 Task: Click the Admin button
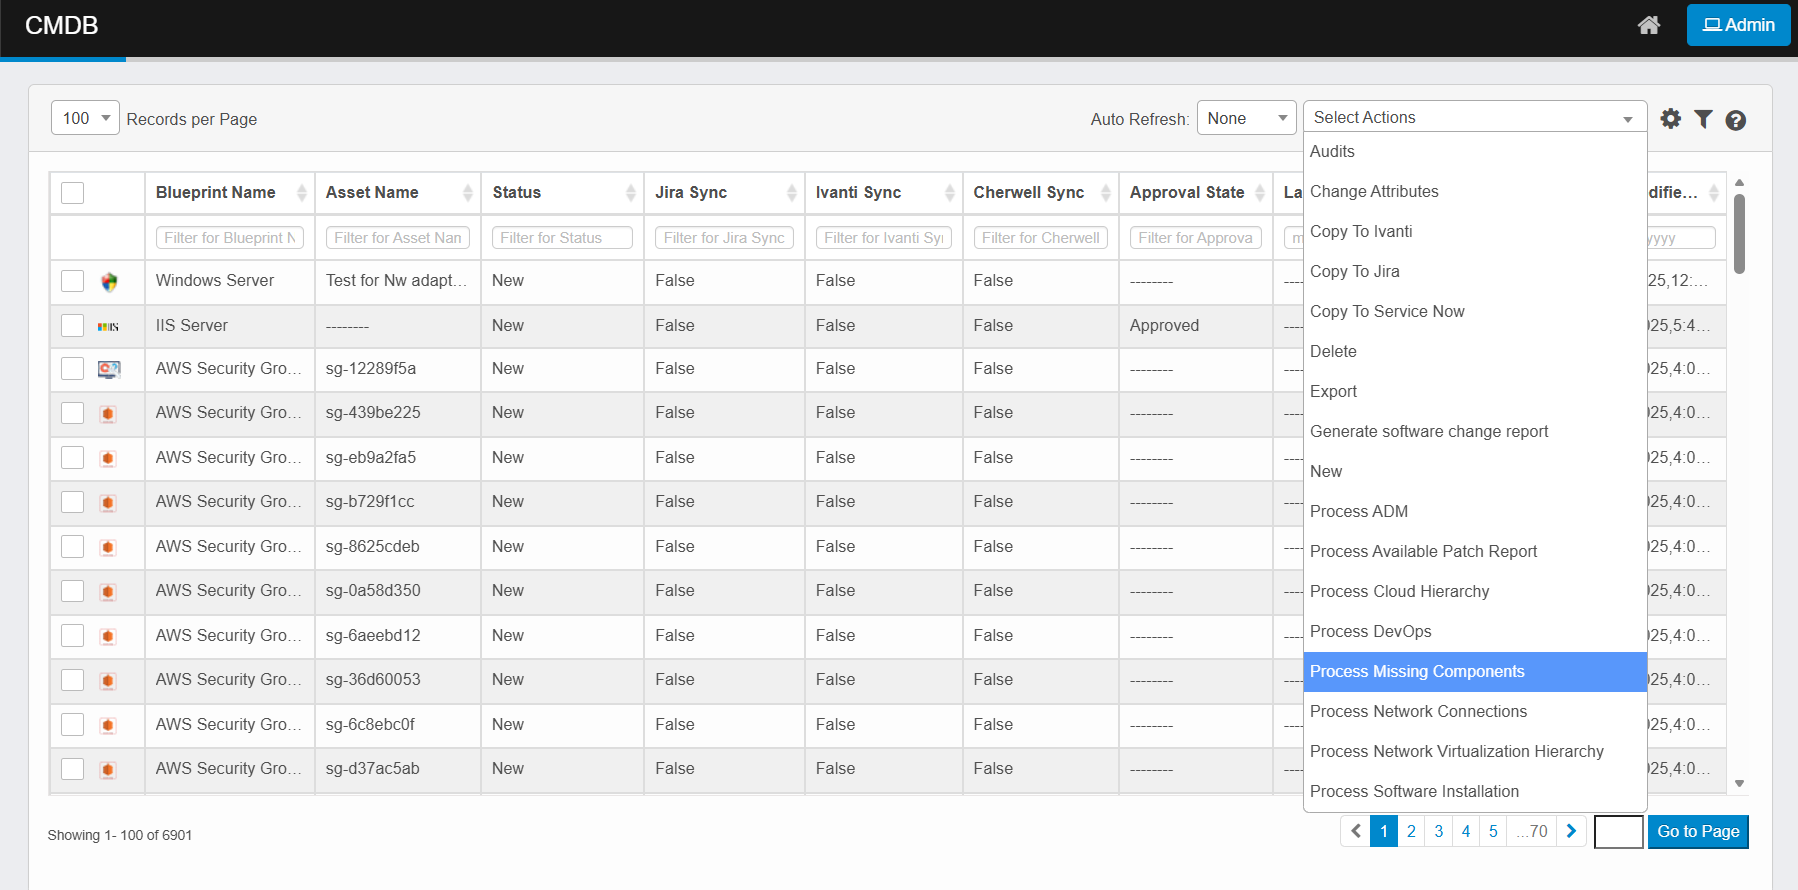click(x=1738, y=25)
